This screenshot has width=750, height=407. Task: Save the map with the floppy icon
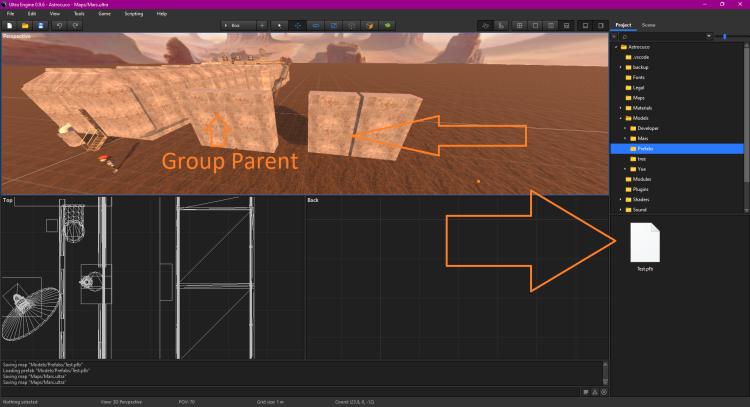[40, 24]
